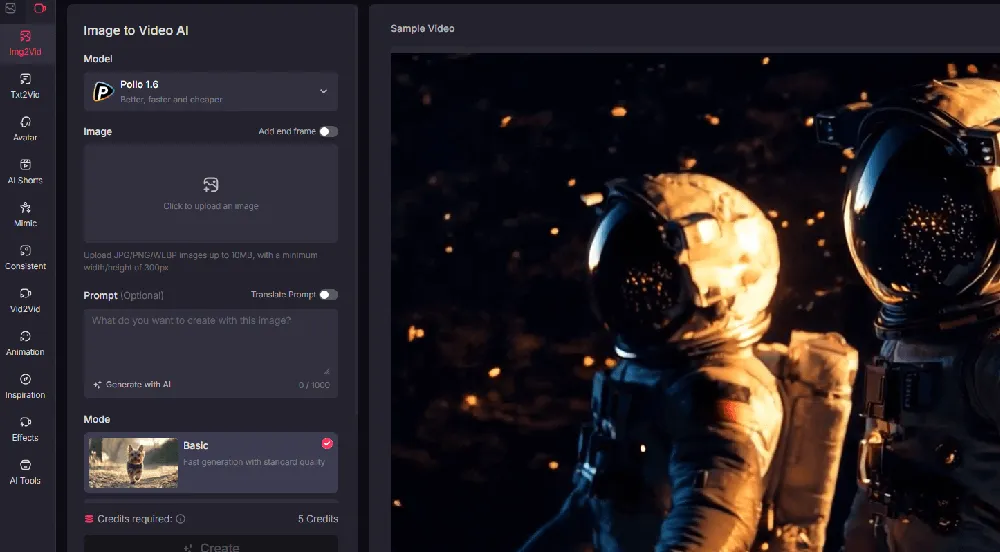Open the Vid2Vid tool
Viewport: 1000px width, 552px height.
coord(25,300)
